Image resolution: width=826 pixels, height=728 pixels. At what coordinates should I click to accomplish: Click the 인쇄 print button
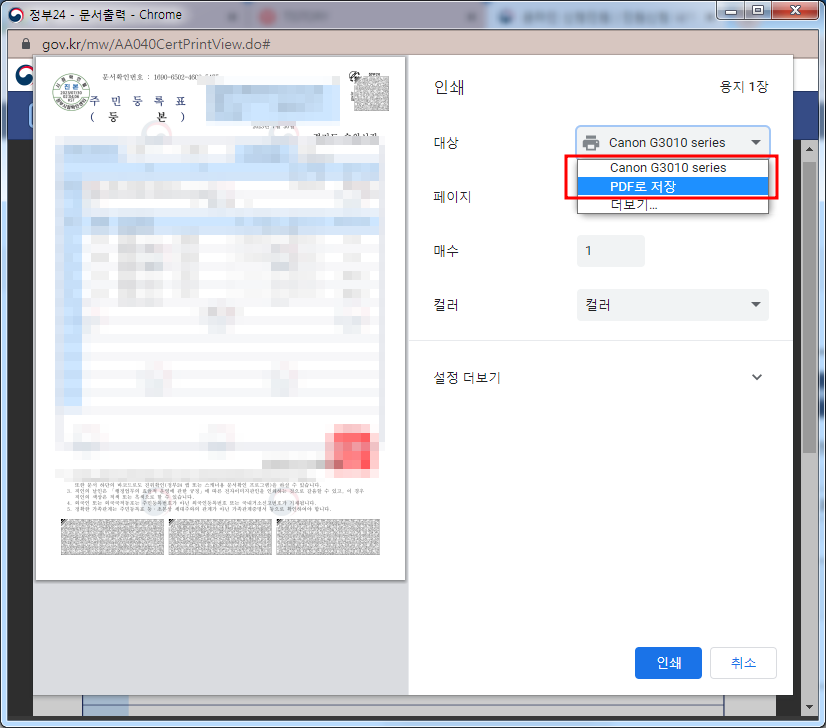668,662
